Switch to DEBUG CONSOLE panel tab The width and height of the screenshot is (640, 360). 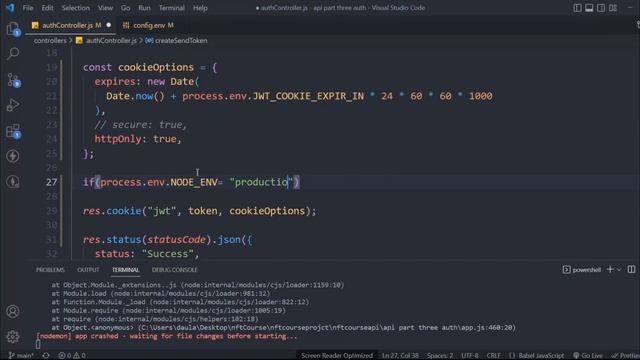tap(174, 270)
